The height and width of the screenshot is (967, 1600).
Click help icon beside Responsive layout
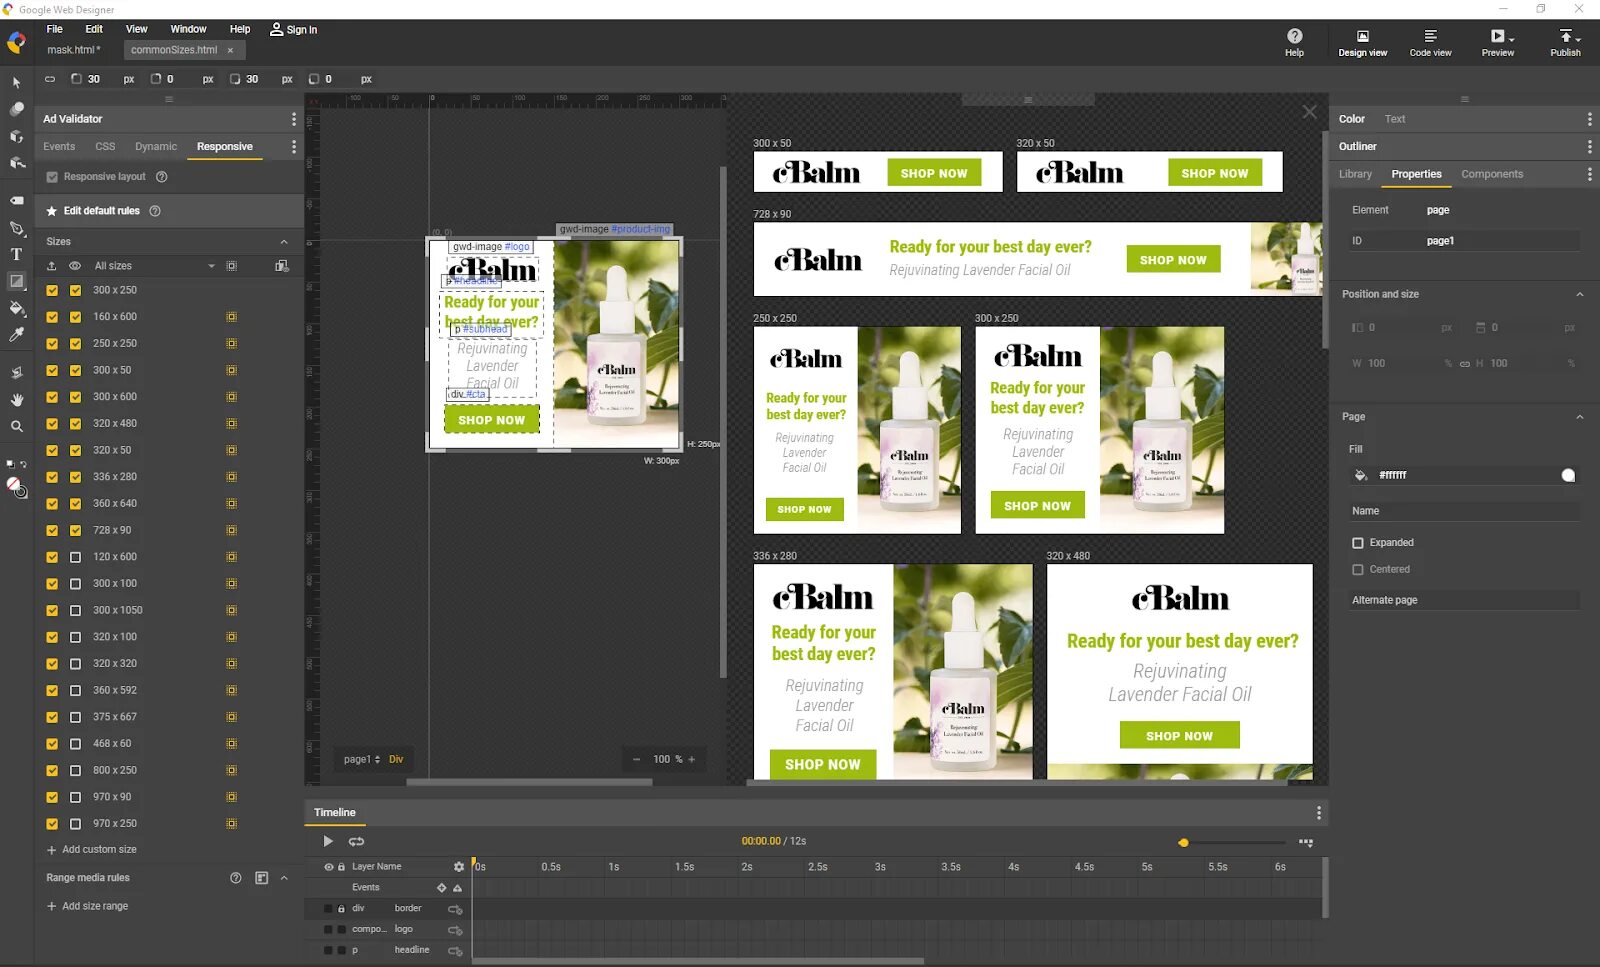pyautogui.click(x=161, y=177)
